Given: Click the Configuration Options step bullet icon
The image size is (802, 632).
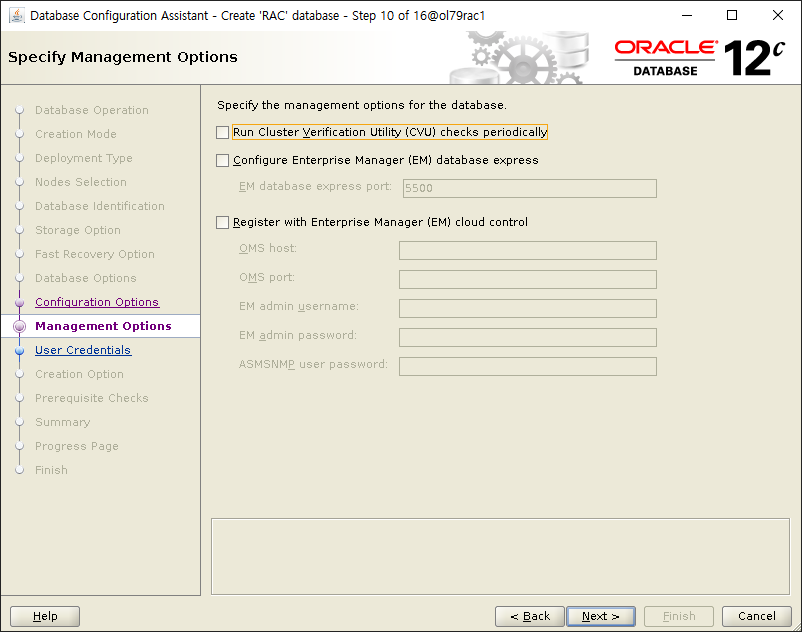Looking at the screenshot, I should pyautogui.click(x=19, y=302).
